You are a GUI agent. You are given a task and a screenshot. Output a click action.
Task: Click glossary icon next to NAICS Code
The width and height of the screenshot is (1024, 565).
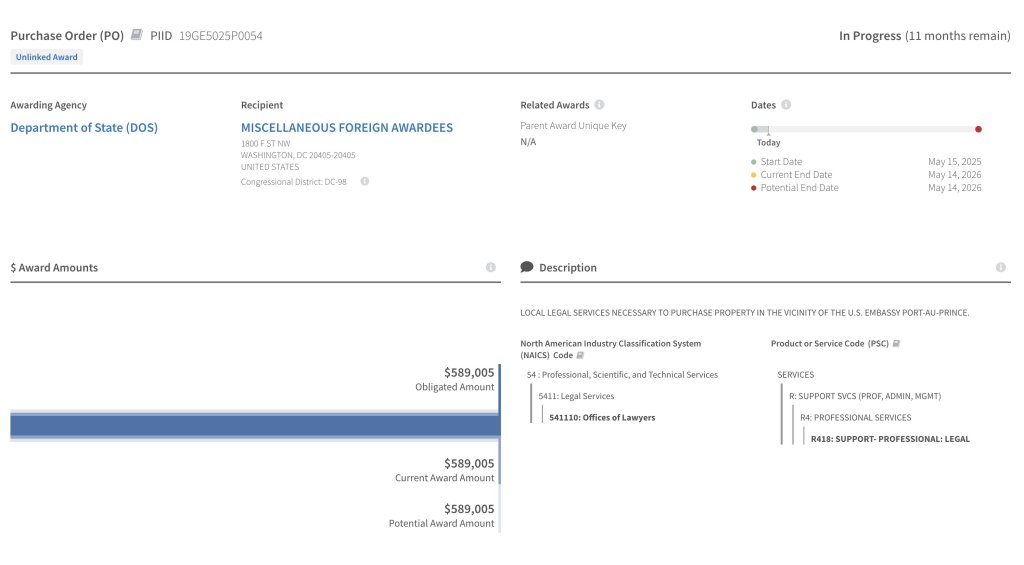click(x=581, y=355)
